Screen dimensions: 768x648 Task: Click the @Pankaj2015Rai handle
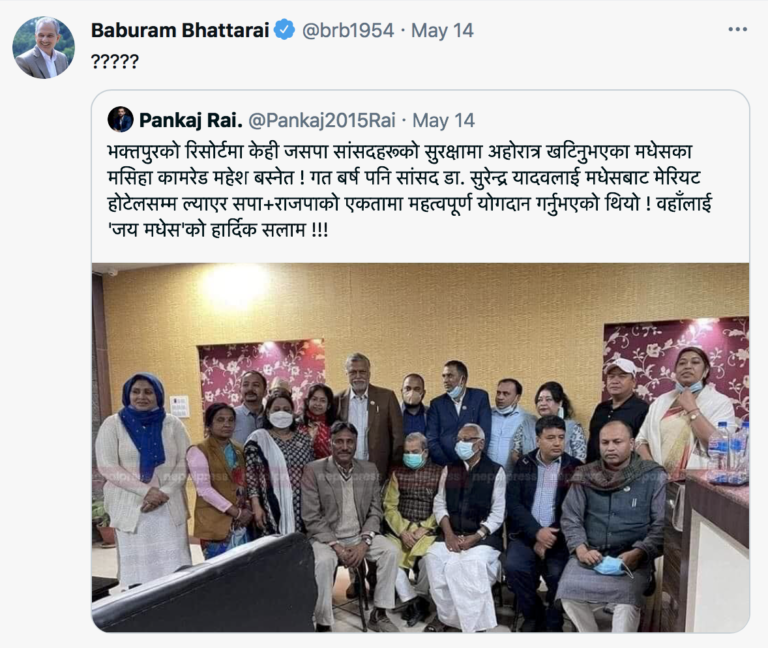point(322,120)
